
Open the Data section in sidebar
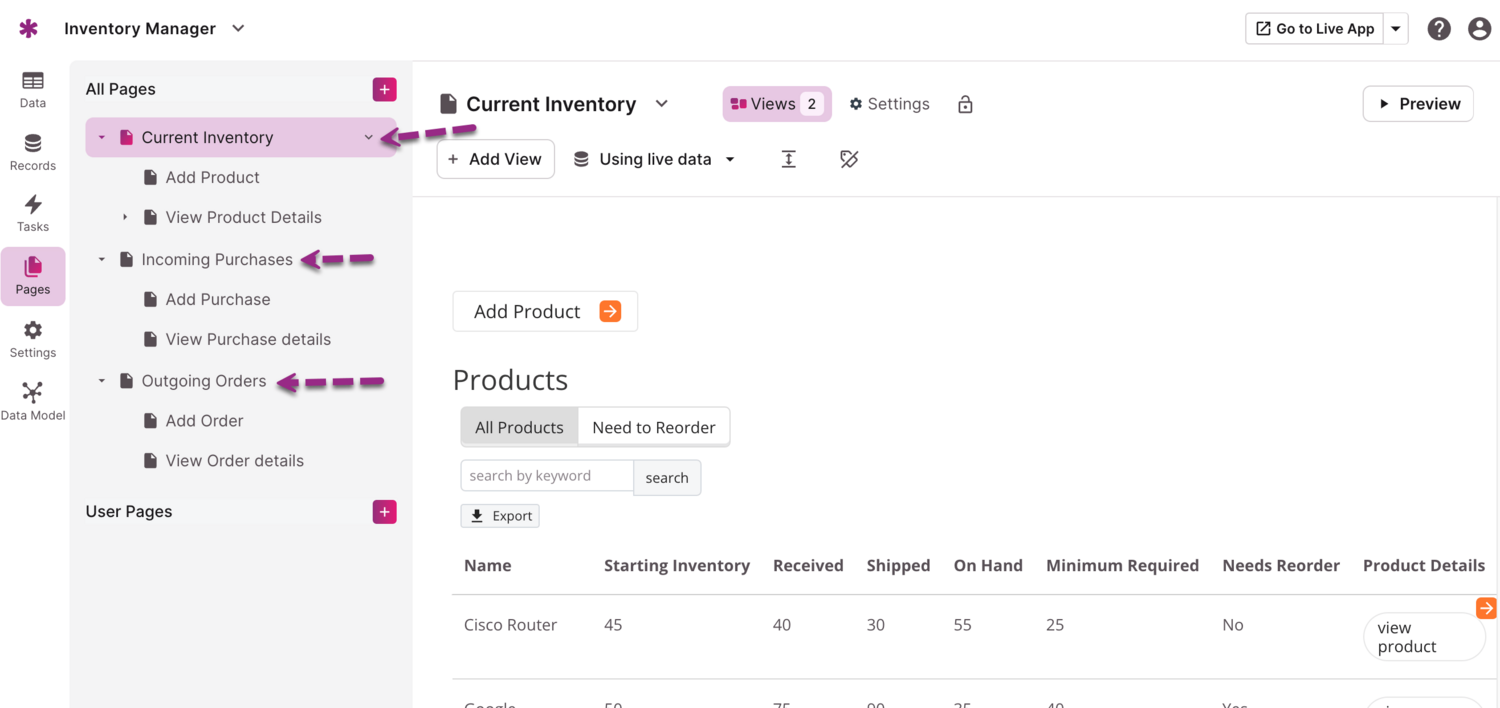(x=33, y=89)
